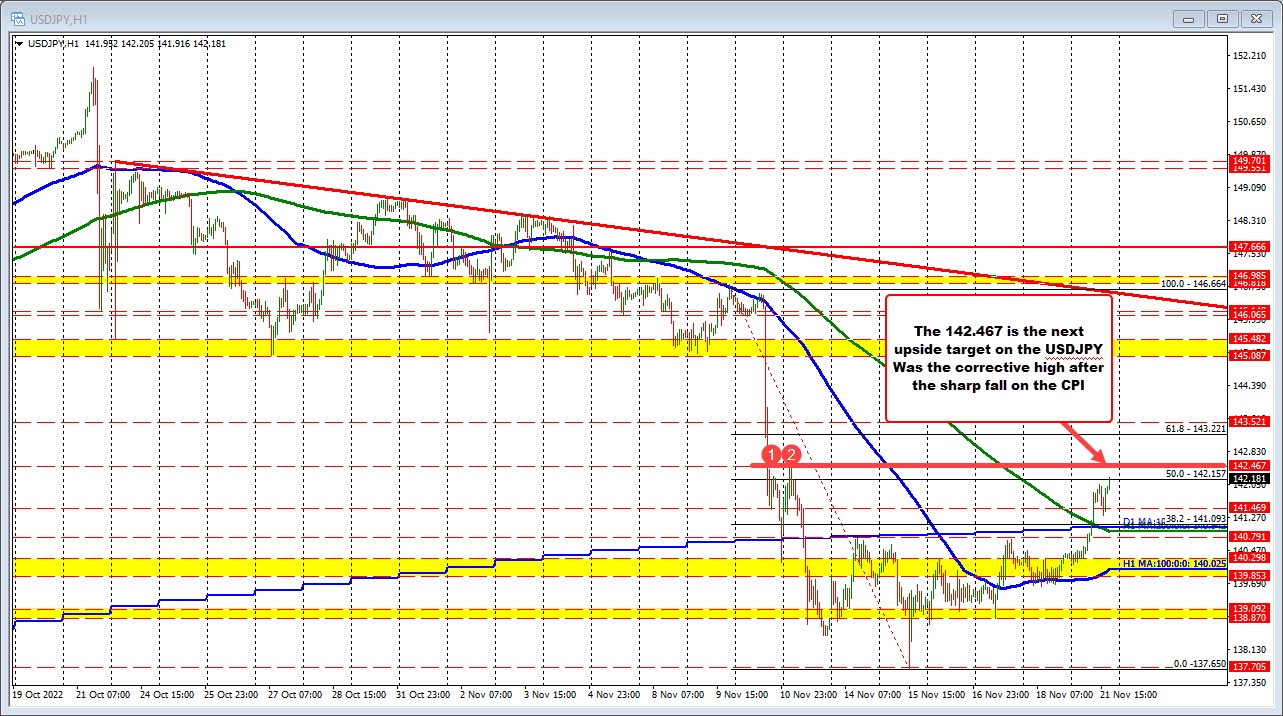Select the Fibonacci label 0.0 - 137.650
Screen dimensions: 1283x716
tap(1199, 663)
